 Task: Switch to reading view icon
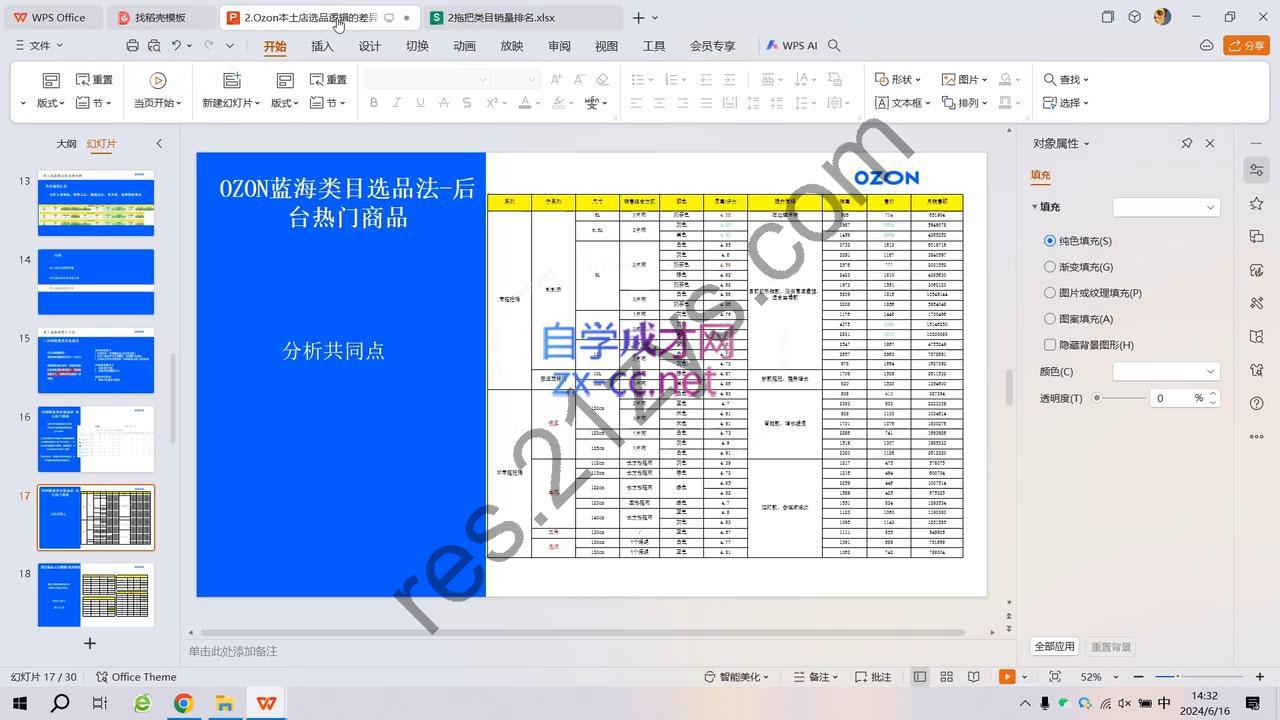pyautogui.click(x=973, y=677)
